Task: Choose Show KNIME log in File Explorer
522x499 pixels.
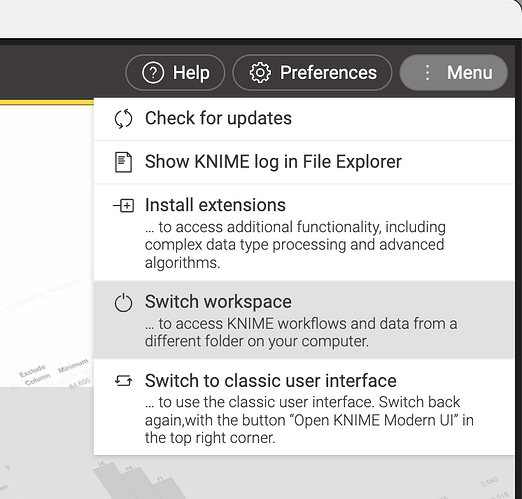Action: [x=304, y=162]
